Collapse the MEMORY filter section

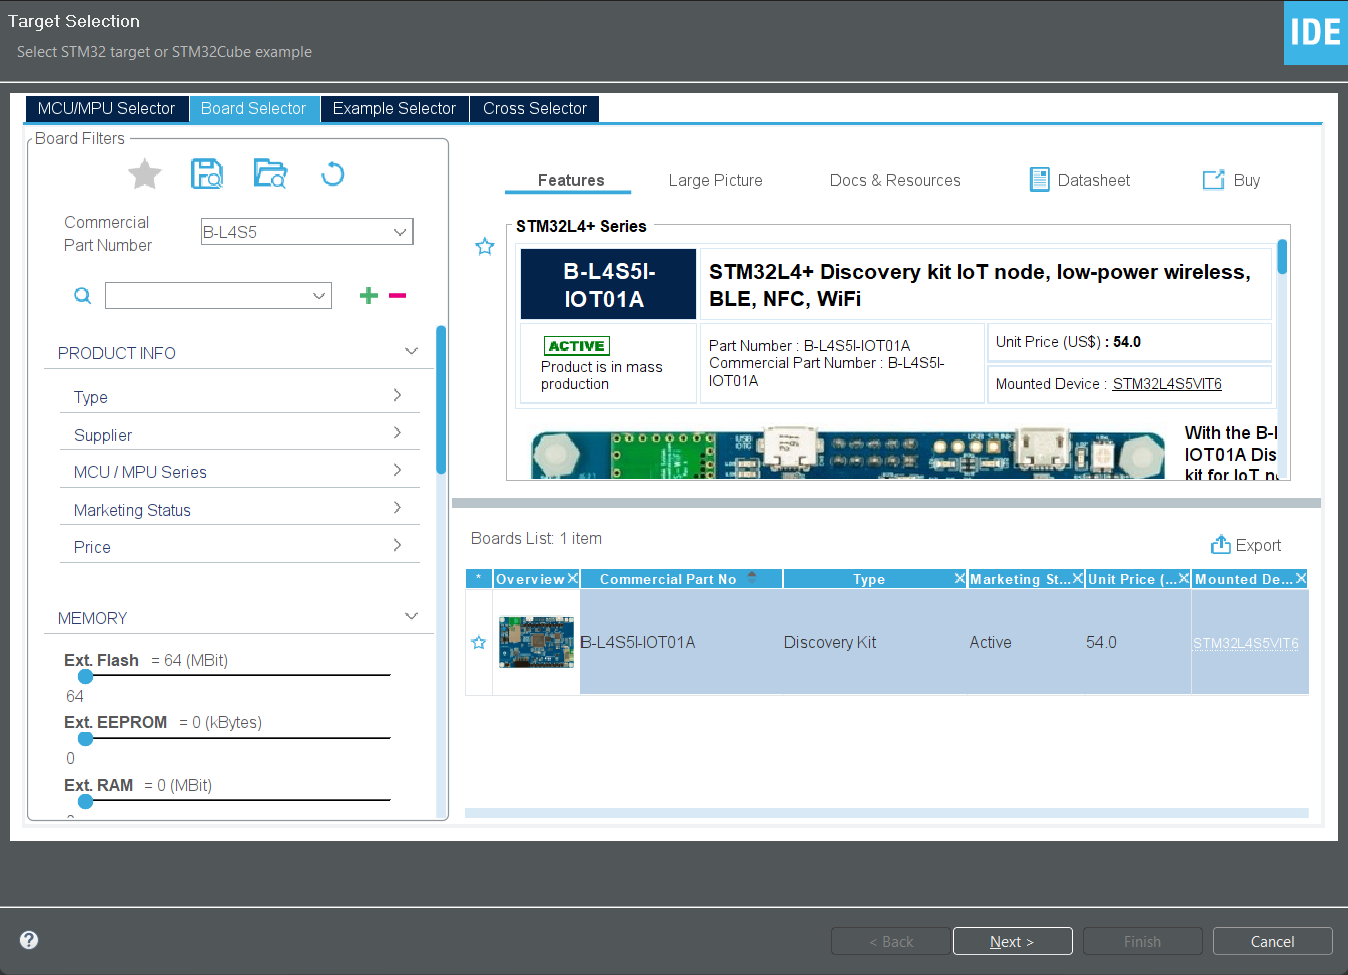pos(411,616)
